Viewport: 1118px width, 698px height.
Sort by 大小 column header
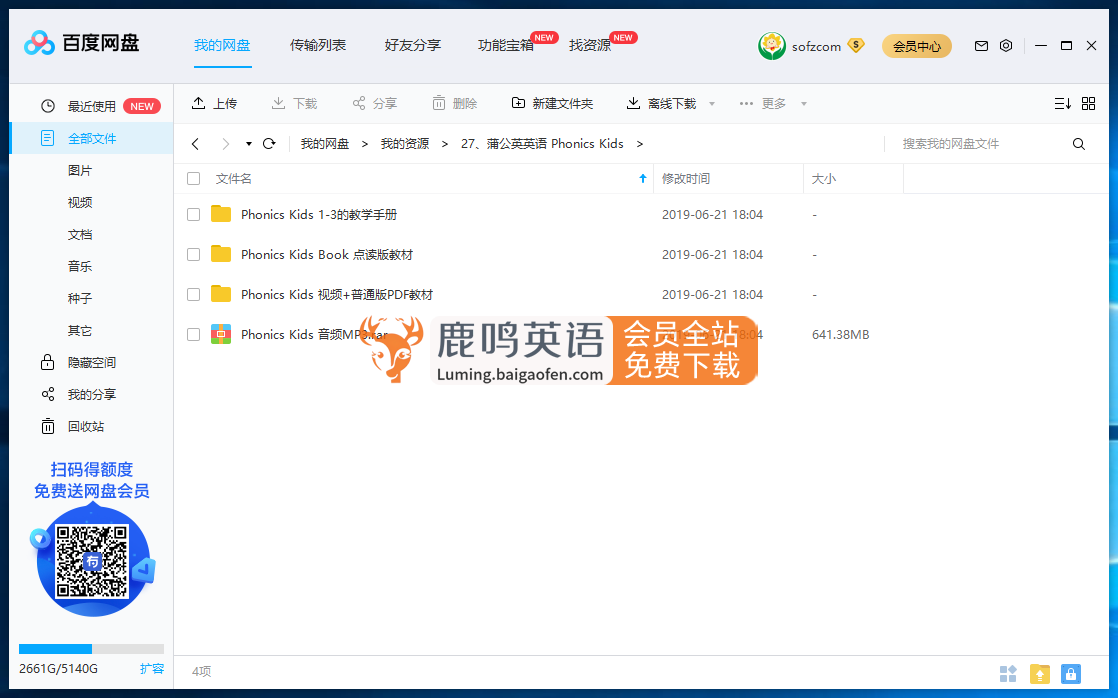(x=824, y=179)
